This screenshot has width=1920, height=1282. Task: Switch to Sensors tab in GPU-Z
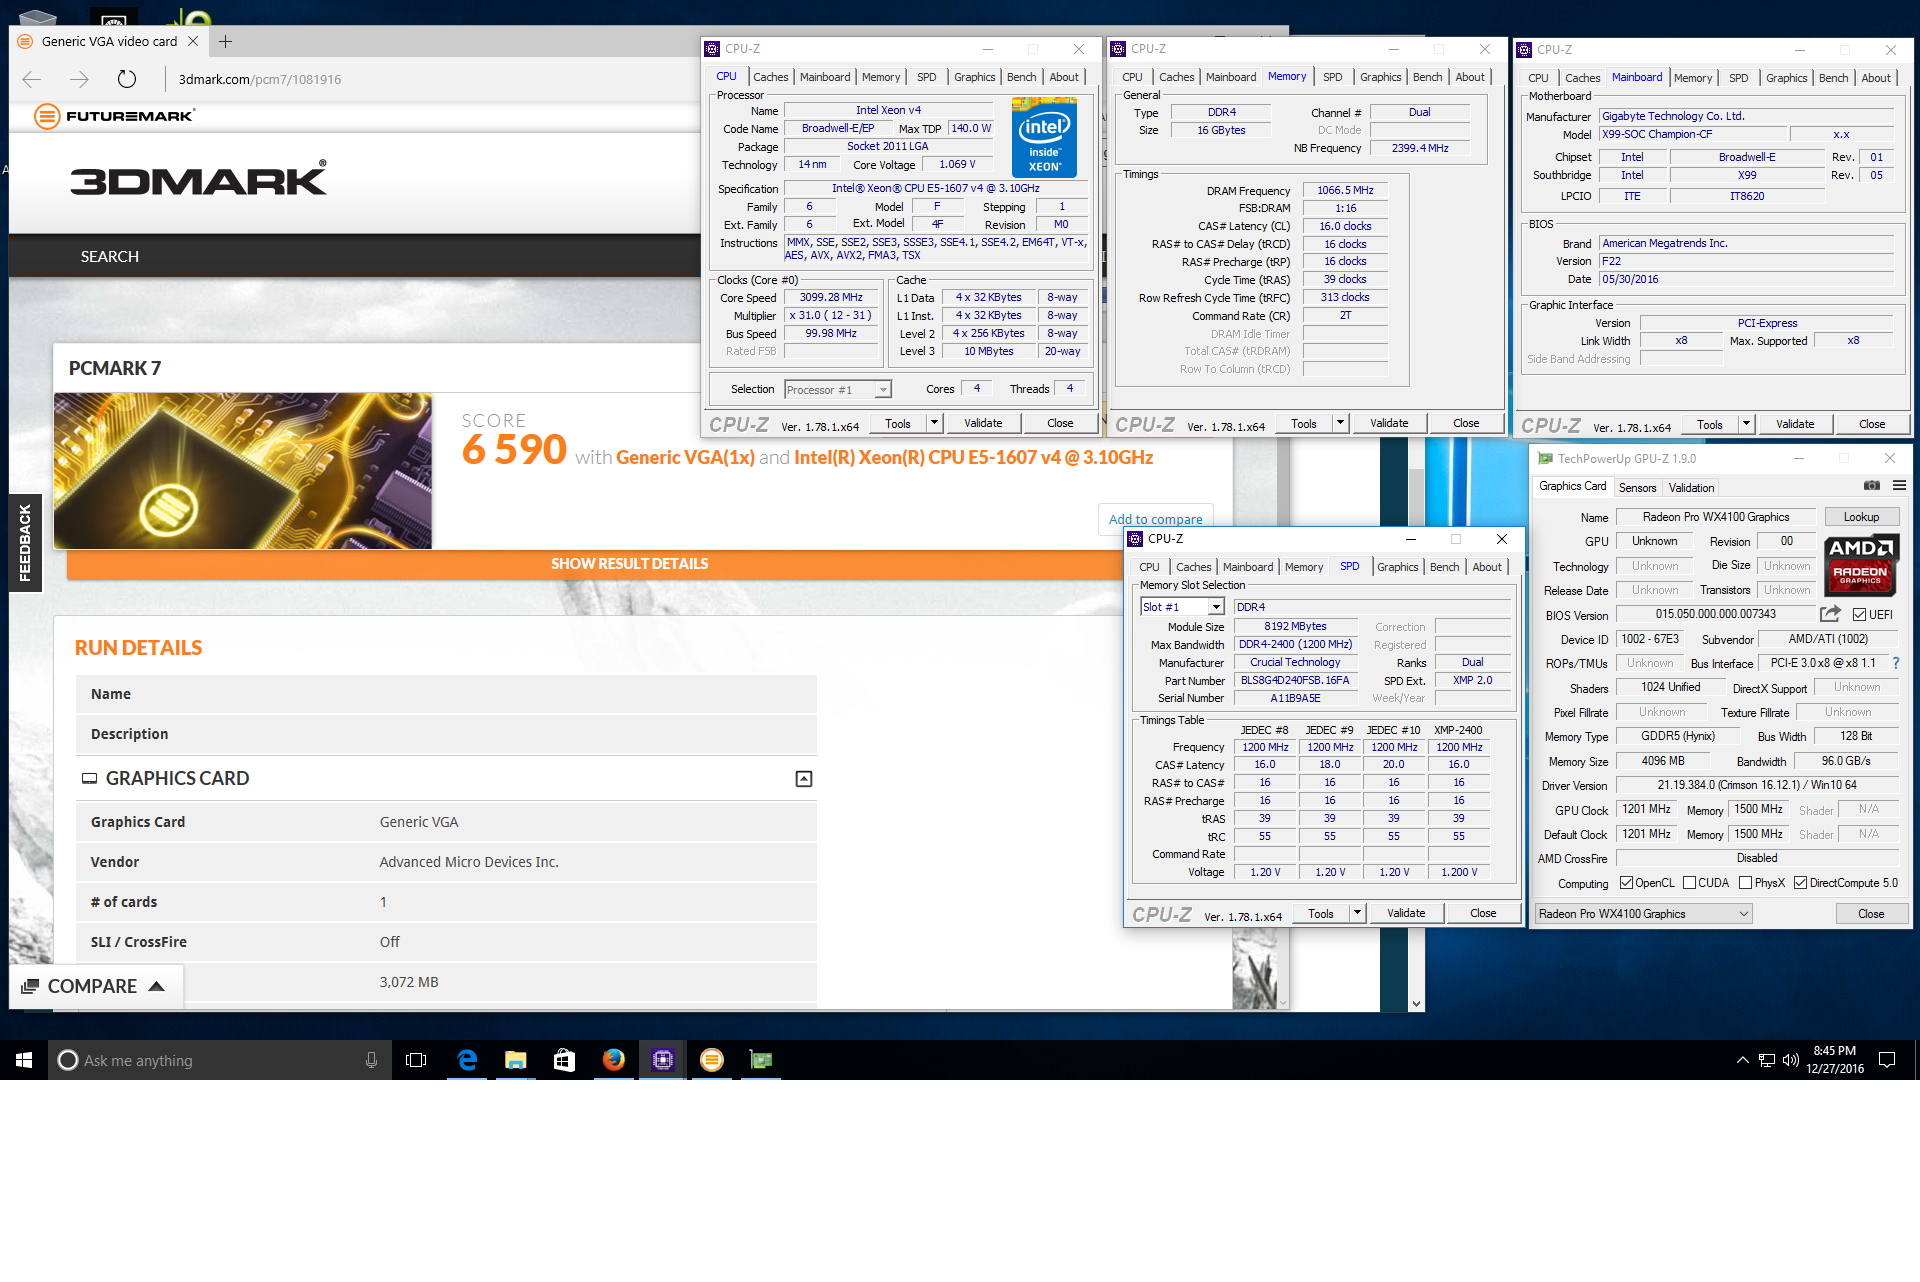(x=1637, y=488)
